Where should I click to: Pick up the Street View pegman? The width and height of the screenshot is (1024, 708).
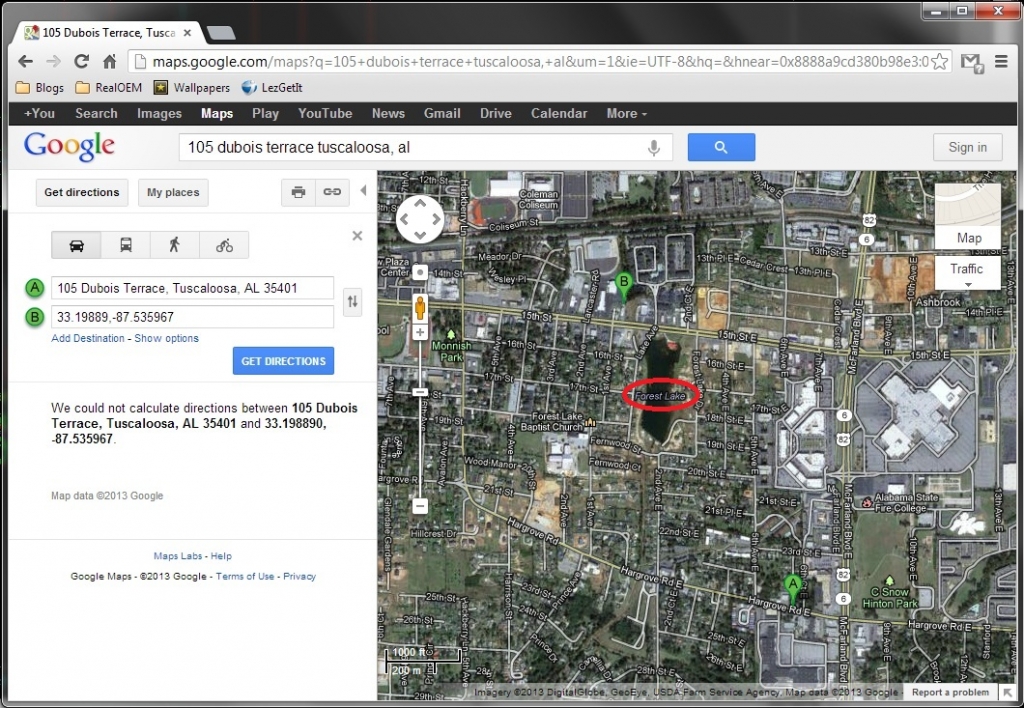[x=420, y=308]
